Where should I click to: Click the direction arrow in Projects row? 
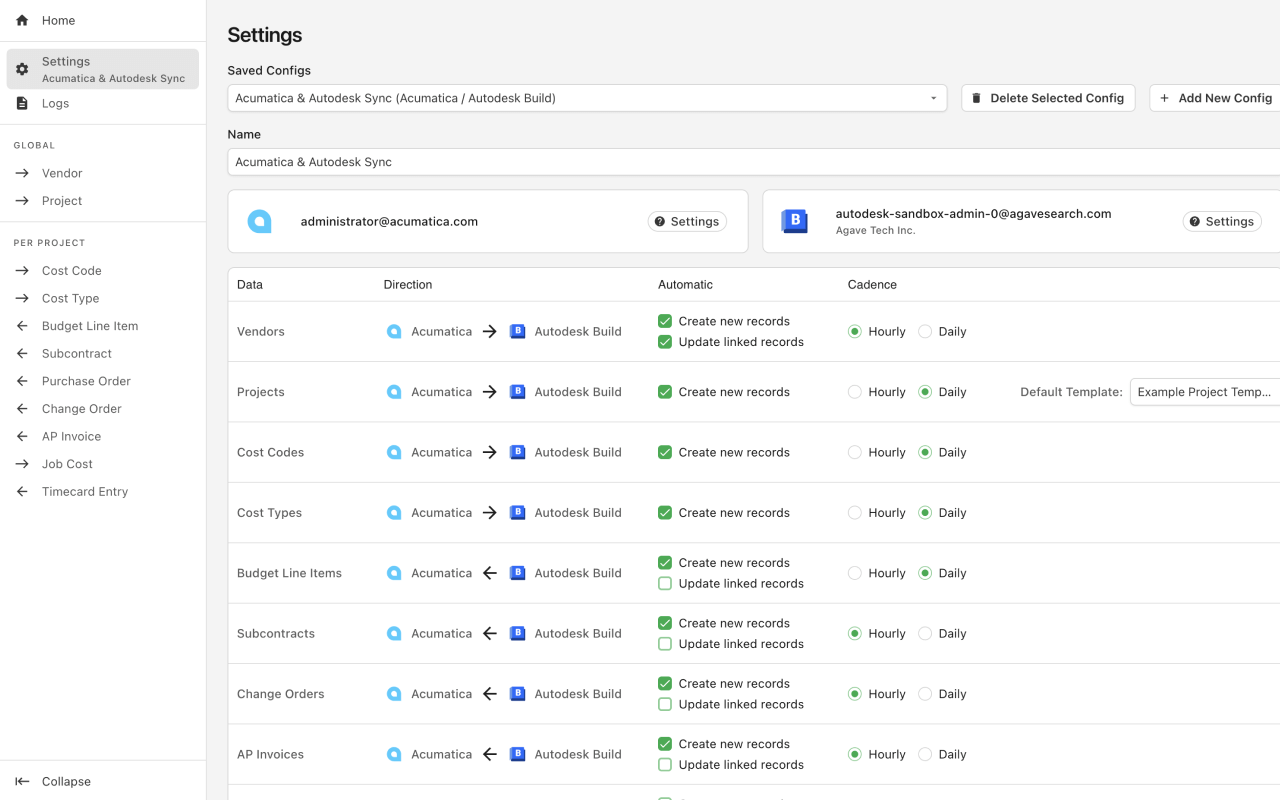tap(490, 392)
